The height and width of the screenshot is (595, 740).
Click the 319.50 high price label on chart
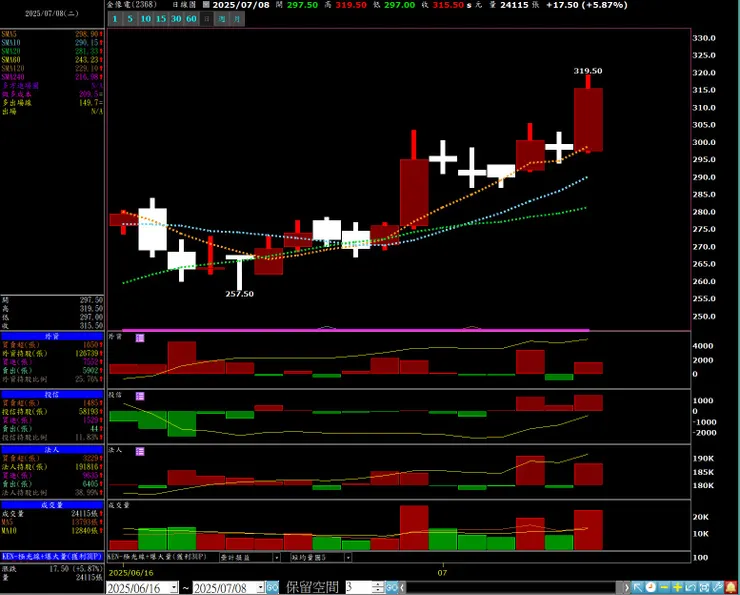point(588,71)
